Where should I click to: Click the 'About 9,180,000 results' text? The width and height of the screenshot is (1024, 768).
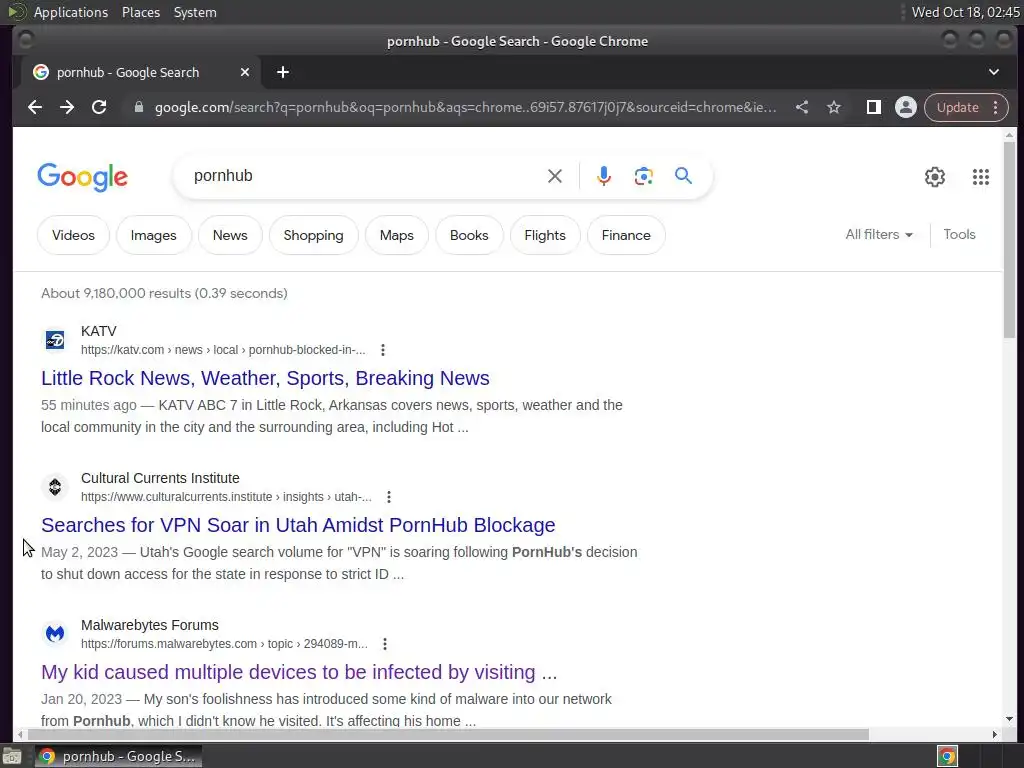(x=164, y=293)
